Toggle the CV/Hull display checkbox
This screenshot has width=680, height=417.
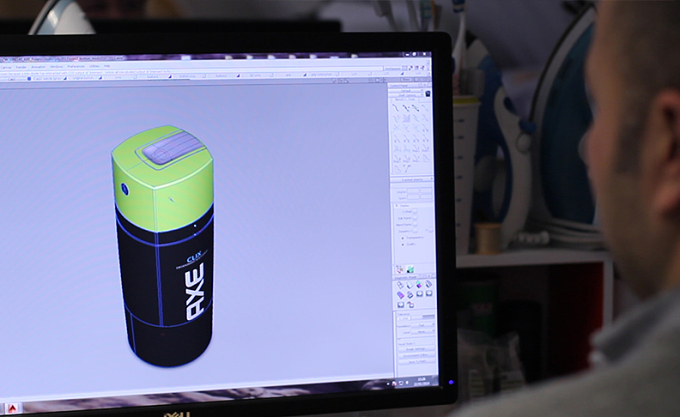pyautogui.click(x=415, y=211)
